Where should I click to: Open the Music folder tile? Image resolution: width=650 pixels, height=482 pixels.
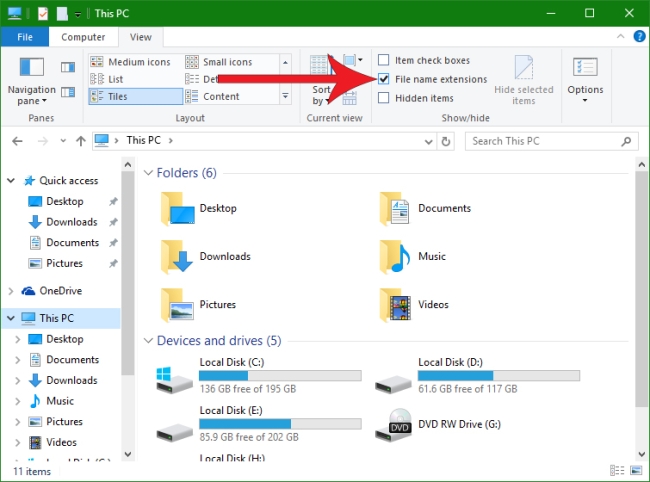pyautogui.click(x=413, y=257)
